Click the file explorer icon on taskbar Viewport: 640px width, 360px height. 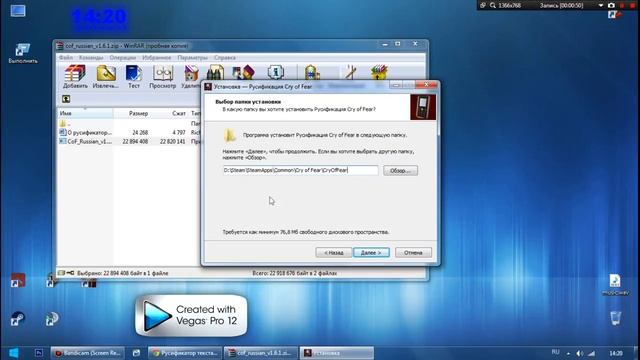click(136, 353)
